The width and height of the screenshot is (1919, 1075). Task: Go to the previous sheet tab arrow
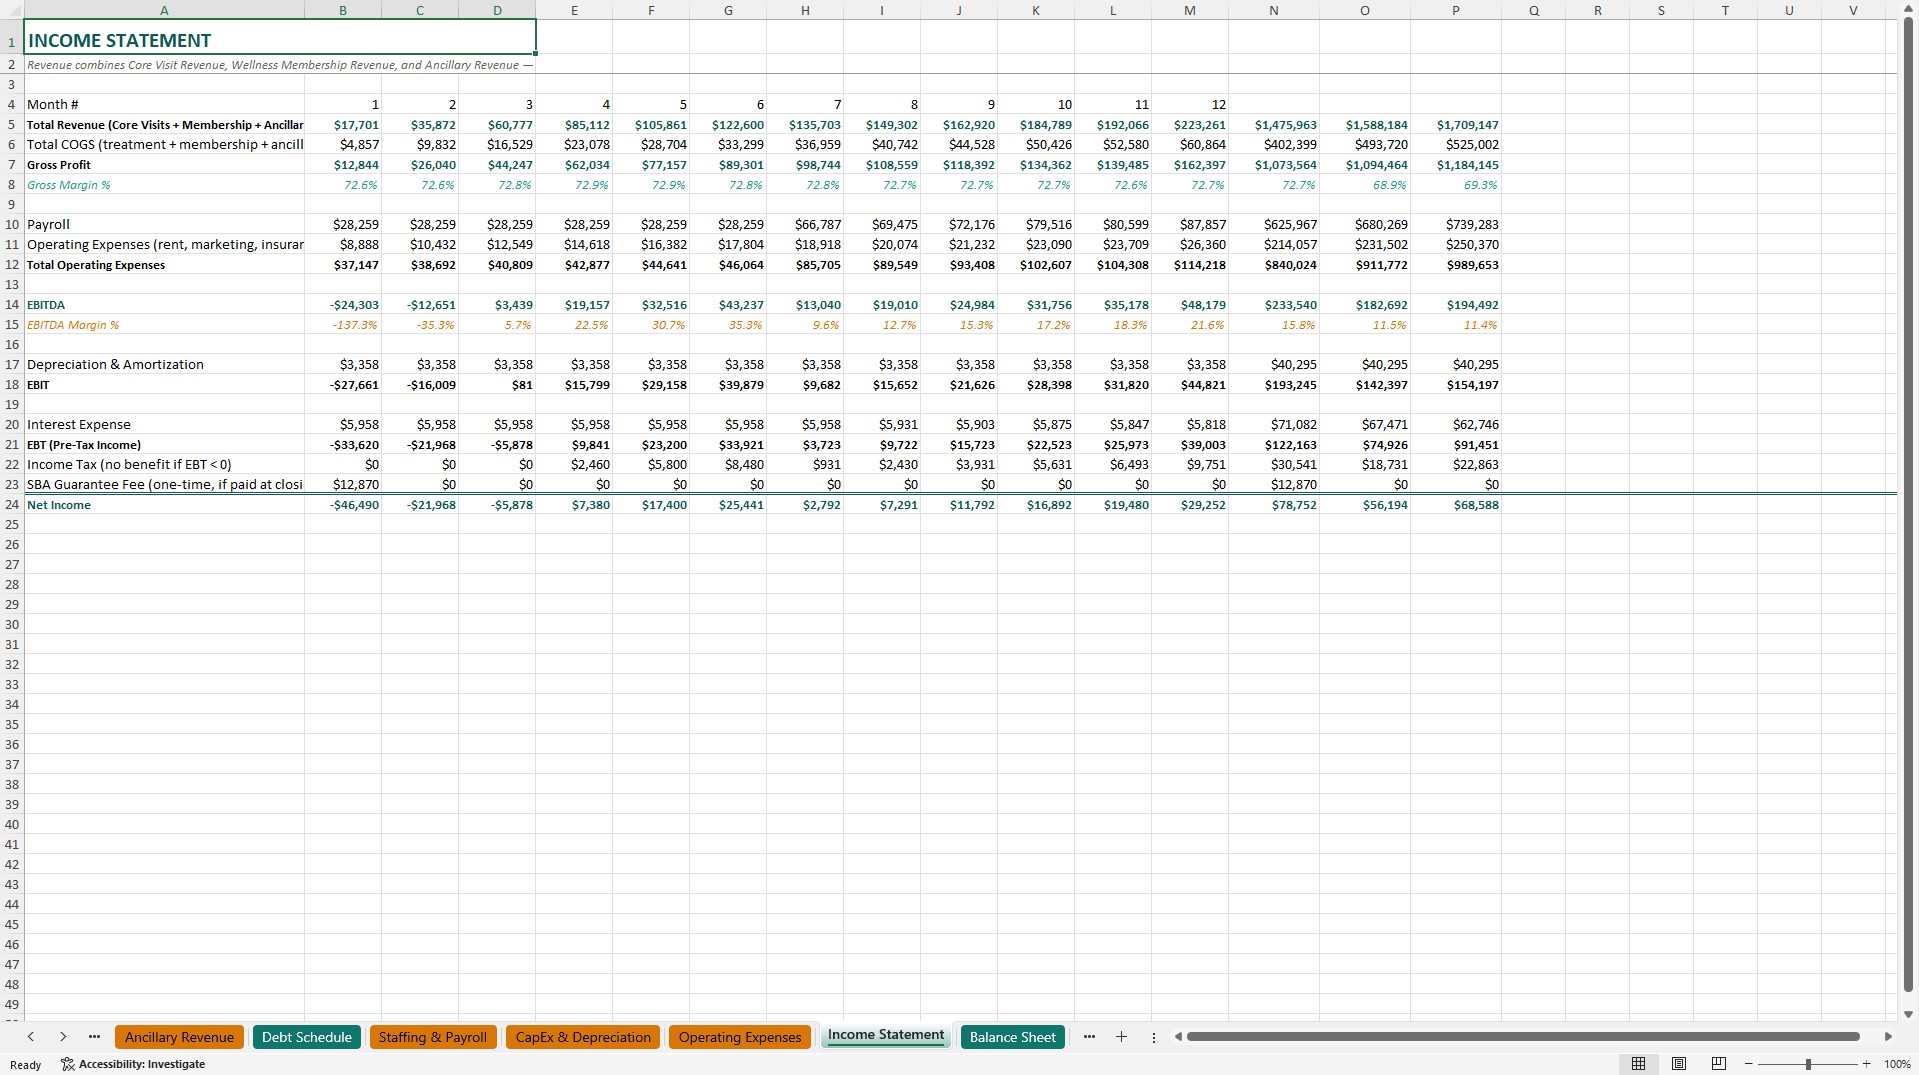pyautogui.click(x=31, y=1037)
